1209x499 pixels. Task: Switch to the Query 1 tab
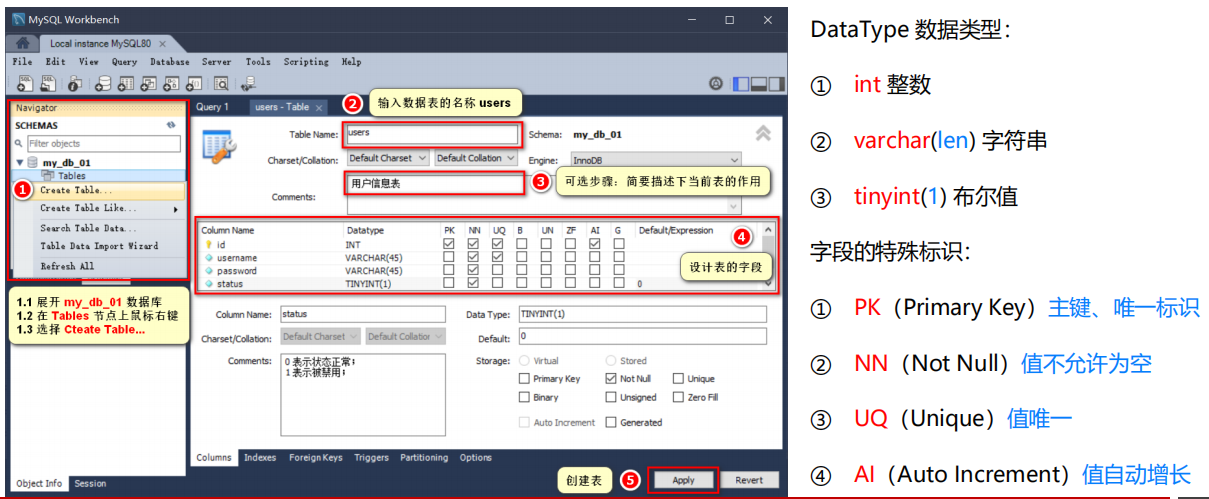pos(212,107)
